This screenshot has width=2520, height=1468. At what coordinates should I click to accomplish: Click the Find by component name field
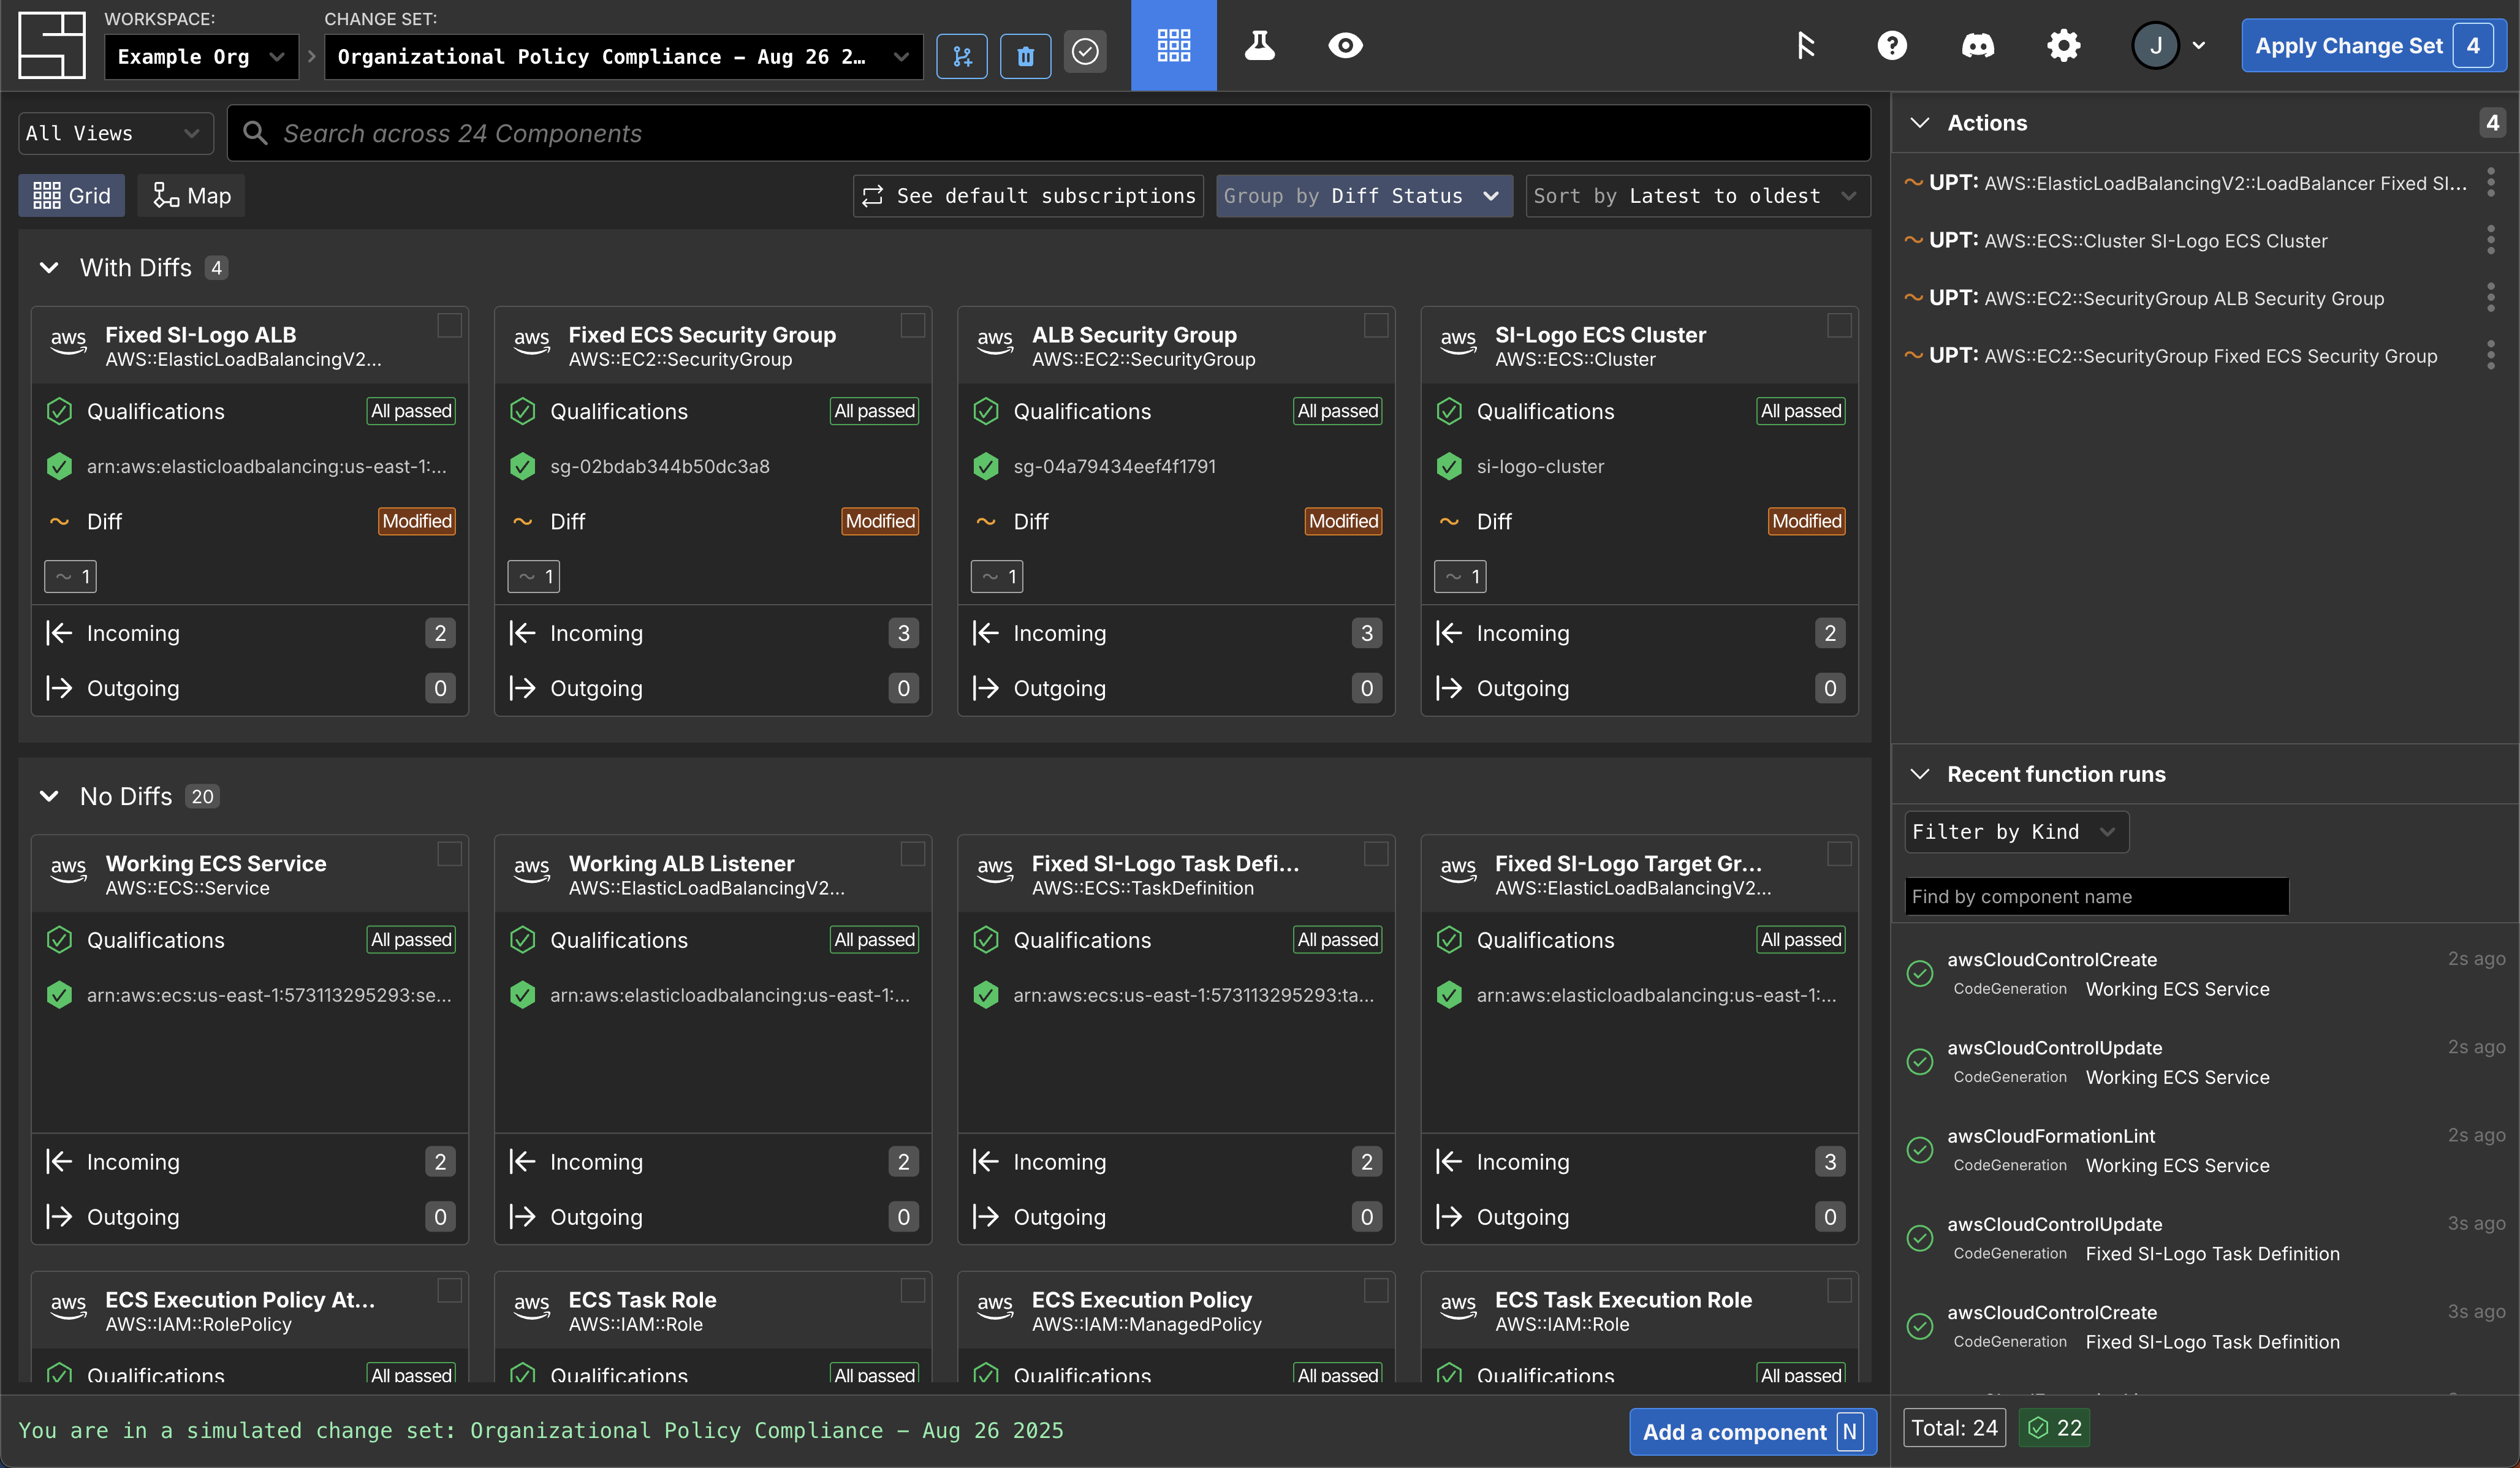(x=2096, y=896)
